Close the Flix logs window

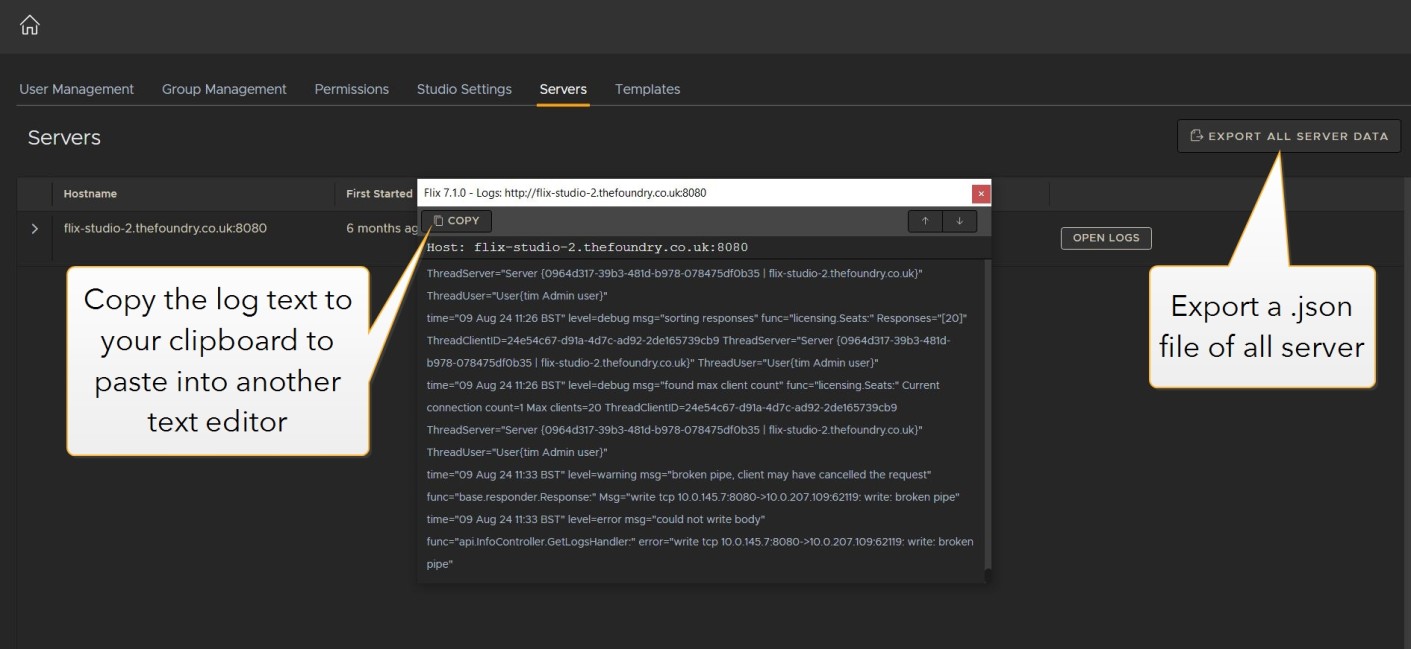point(981,193)
